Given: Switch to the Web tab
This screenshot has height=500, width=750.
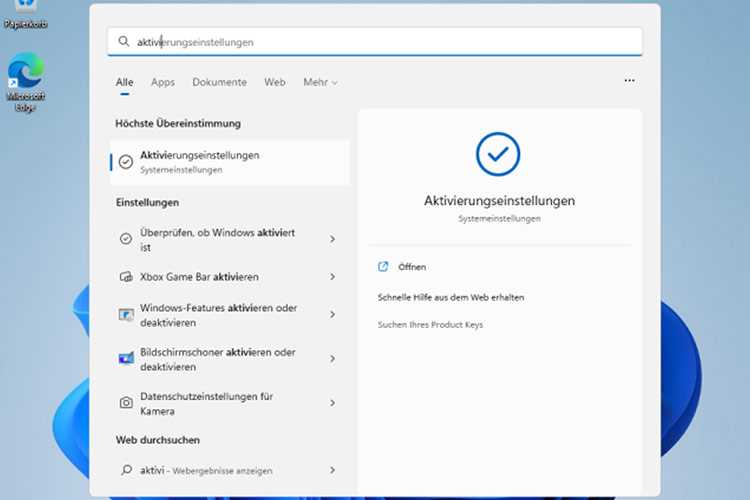Looking at the screenshot, I should point(275,82).
